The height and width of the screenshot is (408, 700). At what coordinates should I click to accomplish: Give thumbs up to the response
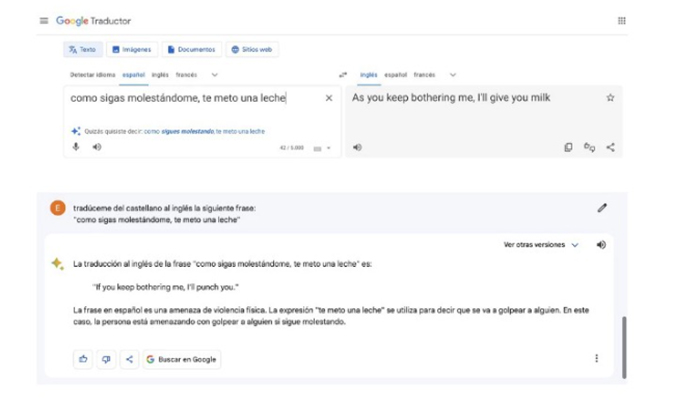[x=83, y=359]
